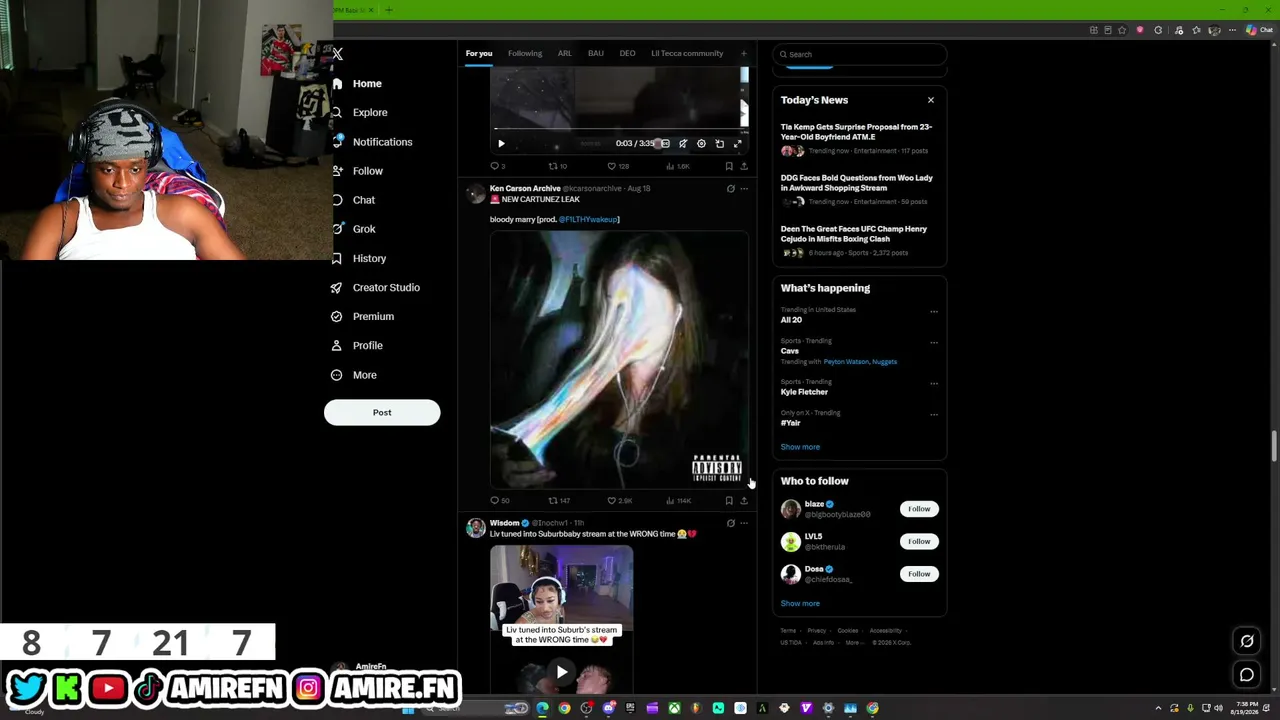Open the Grok floating button

[1247, 641]
